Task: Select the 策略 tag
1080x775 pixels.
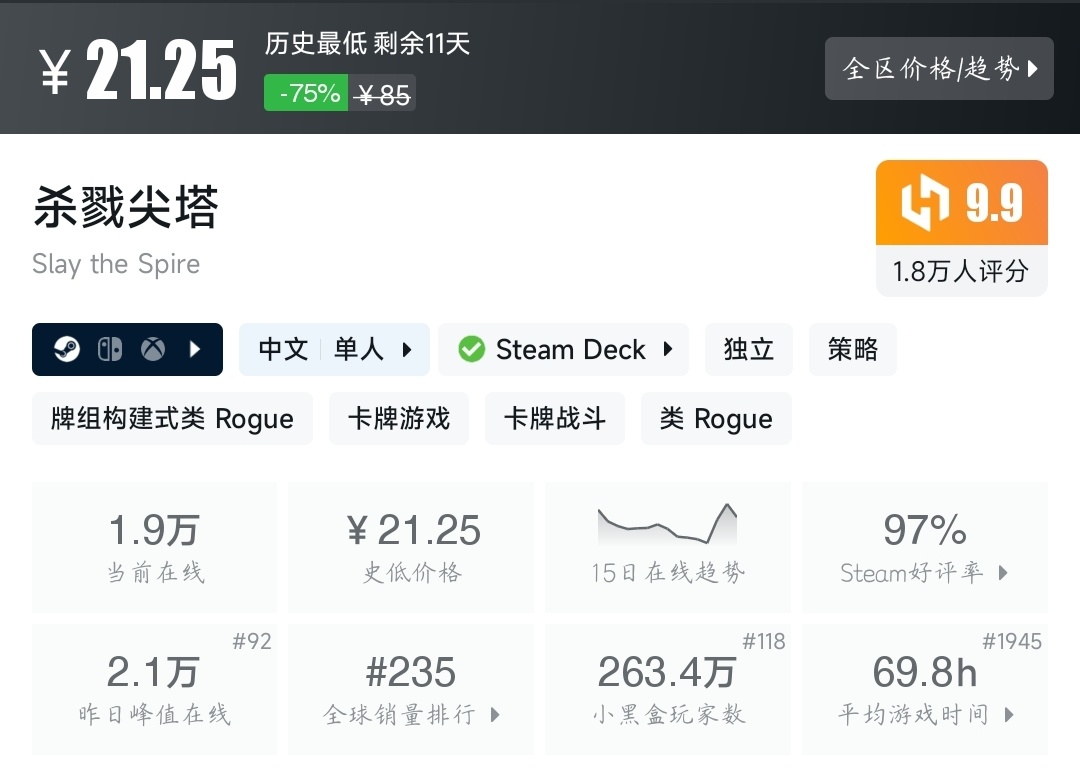Action: [x=852, y=350]
